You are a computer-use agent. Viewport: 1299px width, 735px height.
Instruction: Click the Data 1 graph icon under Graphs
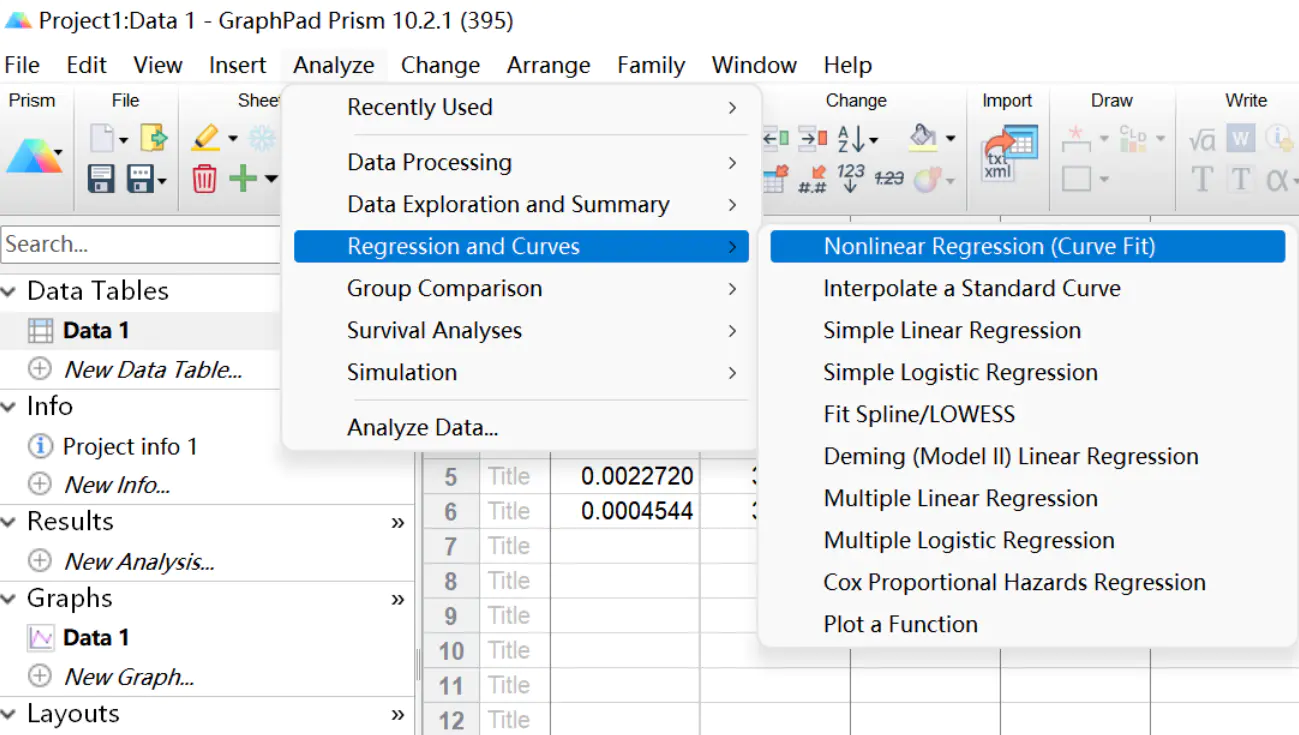(x=40, y=637)
